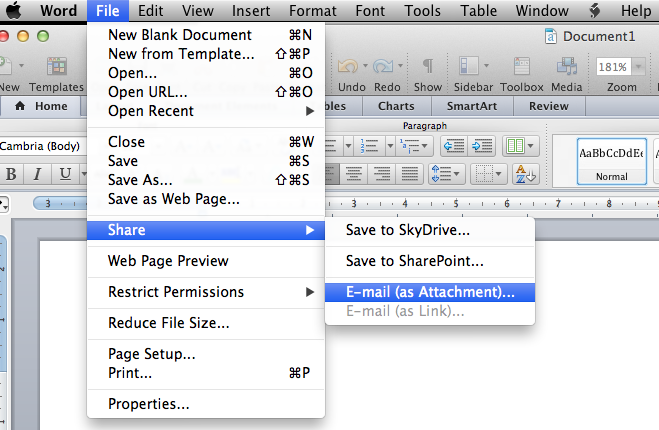Choose New Blank Document
Viewport: 659px width, 430px height.
click(x=206, y=35)
